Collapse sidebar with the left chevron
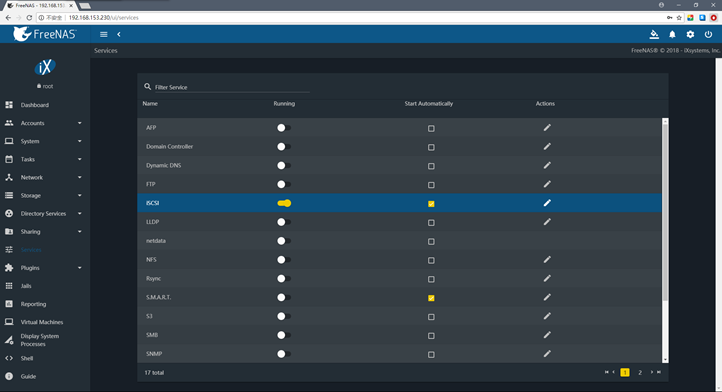722x392 pixels. (119, 35)
